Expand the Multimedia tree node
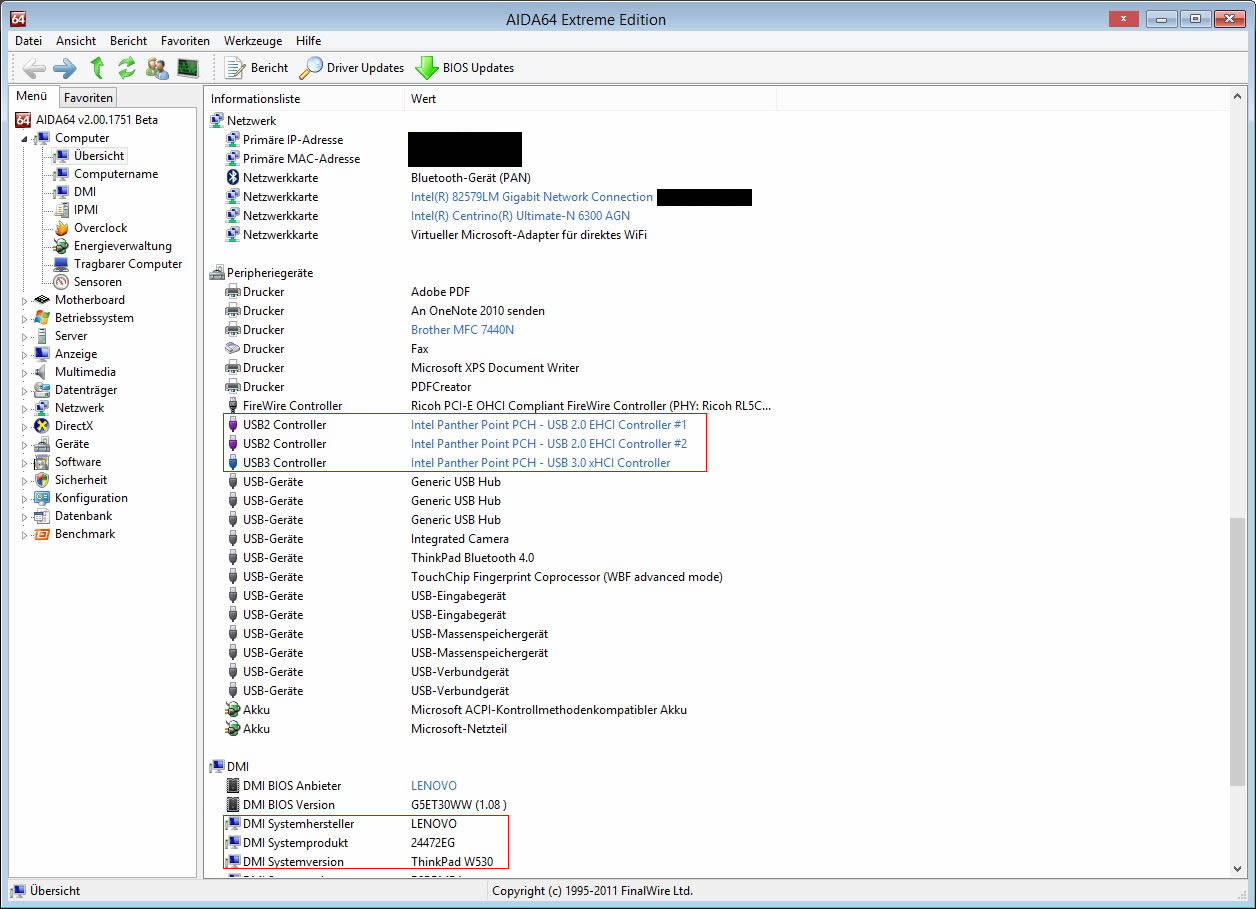Viewport: 1256px width, 909px height. click(24, 372)
